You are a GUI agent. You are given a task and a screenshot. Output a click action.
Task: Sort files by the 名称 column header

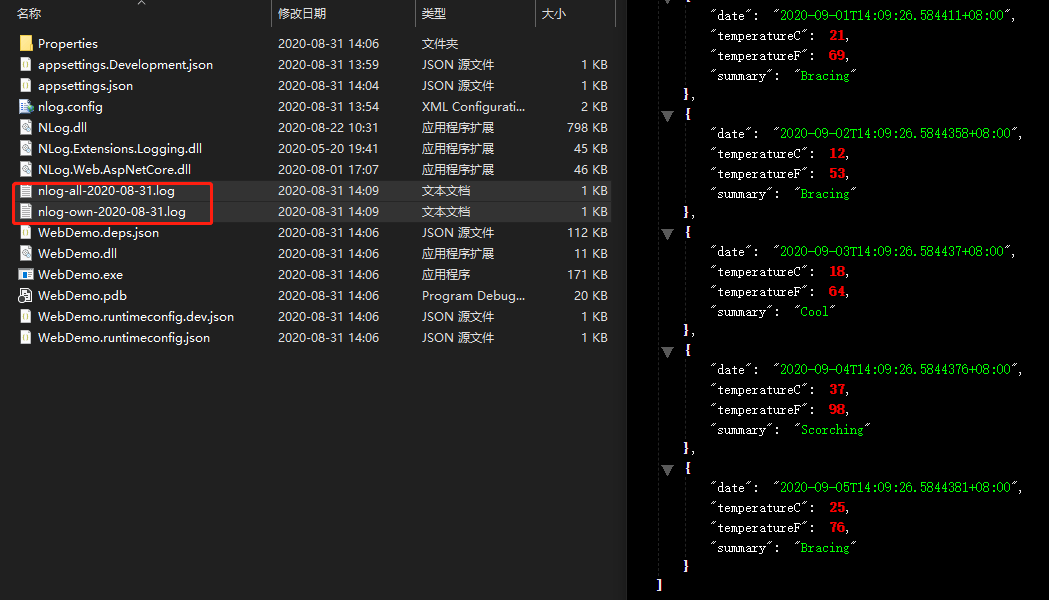click(x=30, y=14)
